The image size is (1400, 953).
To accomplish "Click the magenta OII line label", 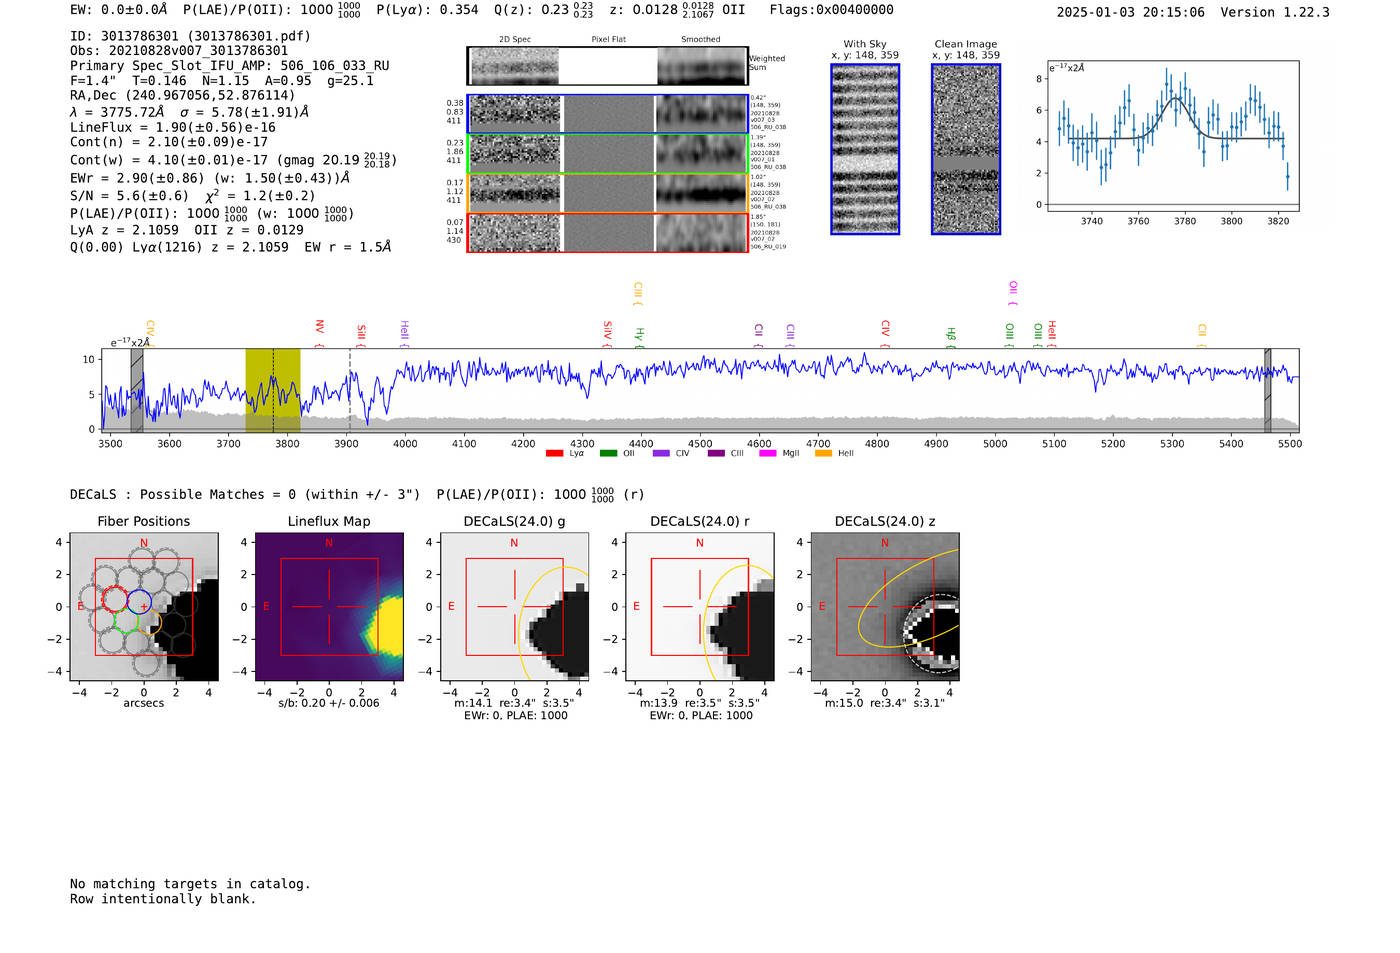I will pos(1013,293).
